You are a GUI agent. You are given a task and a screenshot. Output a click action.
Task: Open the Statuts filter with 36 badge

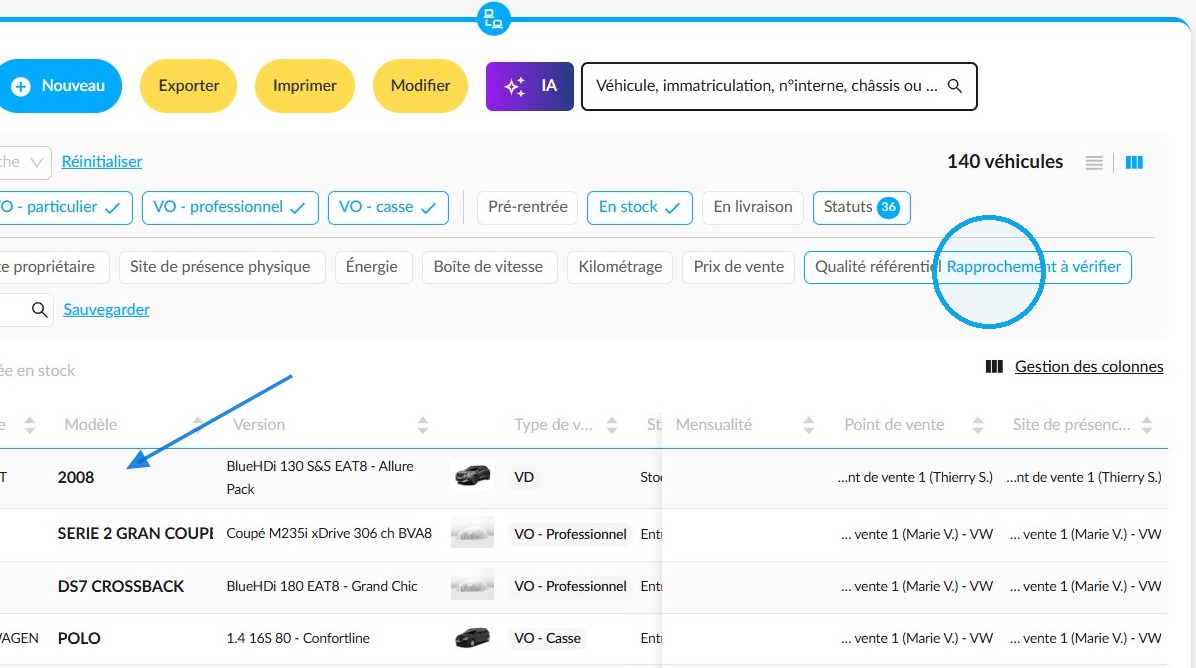[x=861, y=207]
